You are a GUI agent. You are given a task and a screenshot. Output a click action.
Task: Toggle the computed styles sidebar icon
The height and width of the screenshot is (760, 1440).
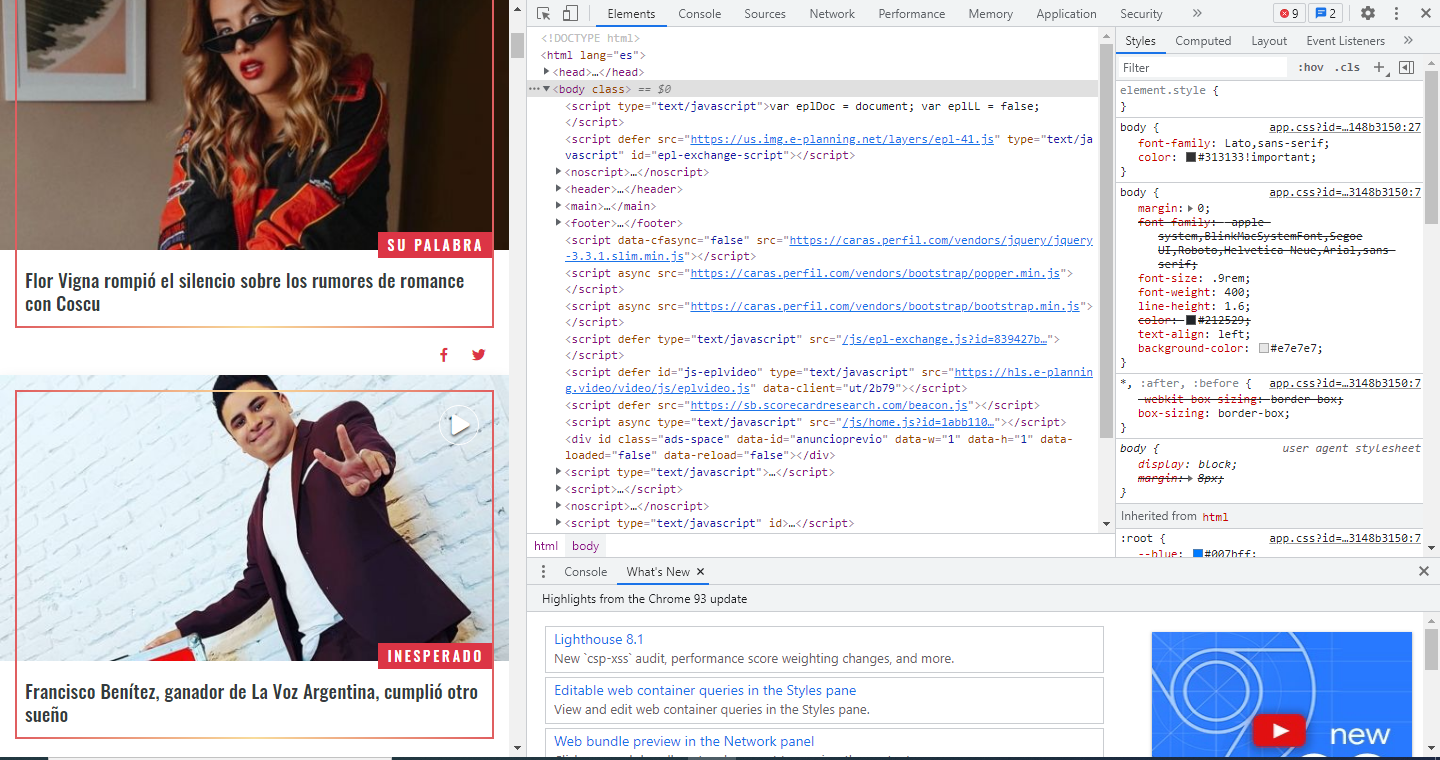pos(1406,68)
